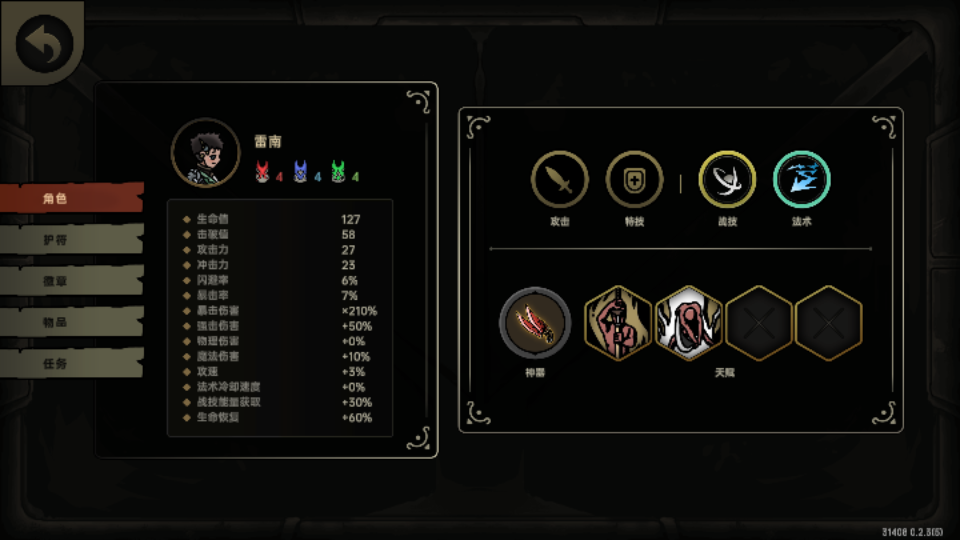Screen dimensions: 960x540
Task: Open the 战技 combat skill icon
Action: [x=727, y=180]
